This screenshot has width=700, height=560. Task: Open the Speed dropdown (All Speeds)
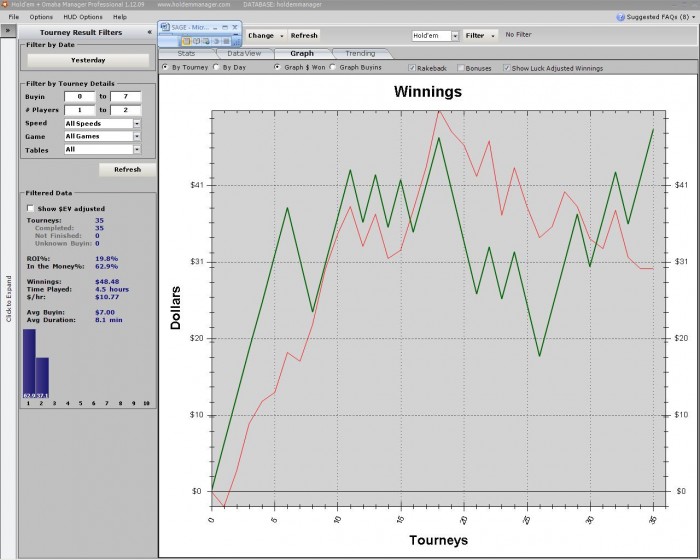click(x=137, y=123)
